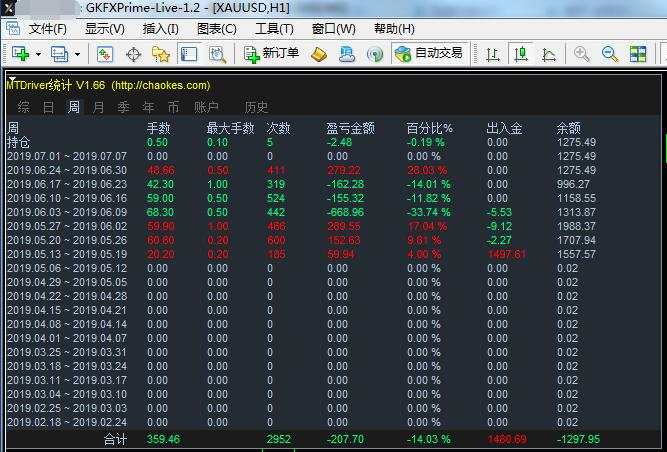The image size is (667, 452).
Task: Toggle the Navigator star folder icon
Action: coord(160,54)
